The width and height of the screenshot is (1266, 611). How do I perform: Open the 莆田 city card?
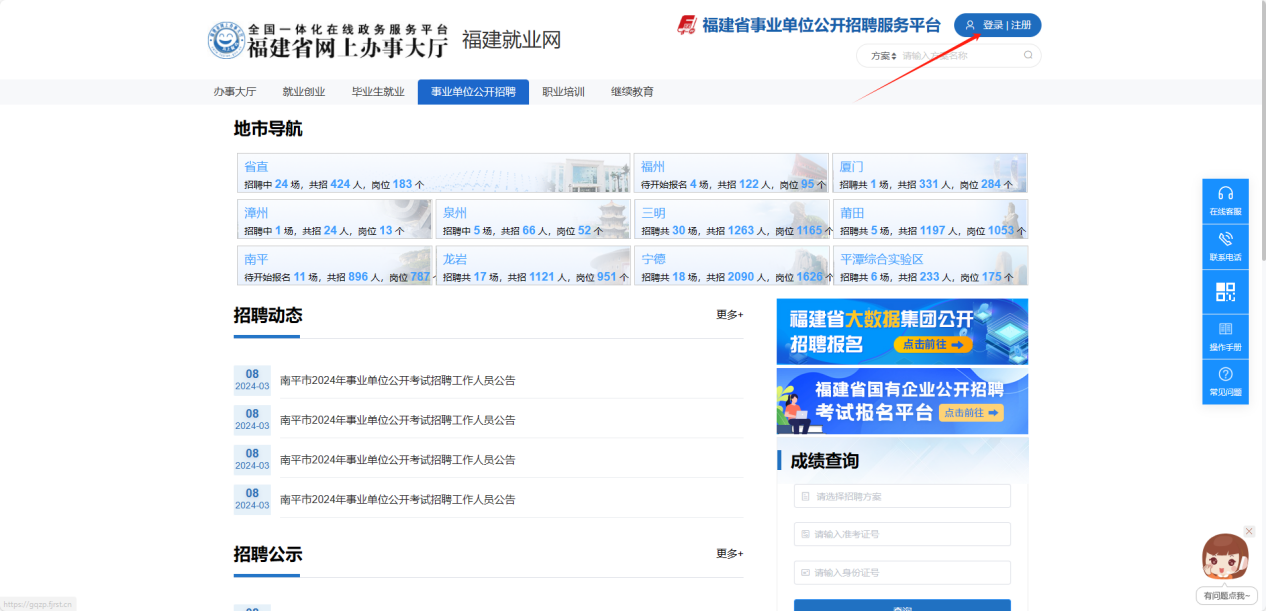930,219
